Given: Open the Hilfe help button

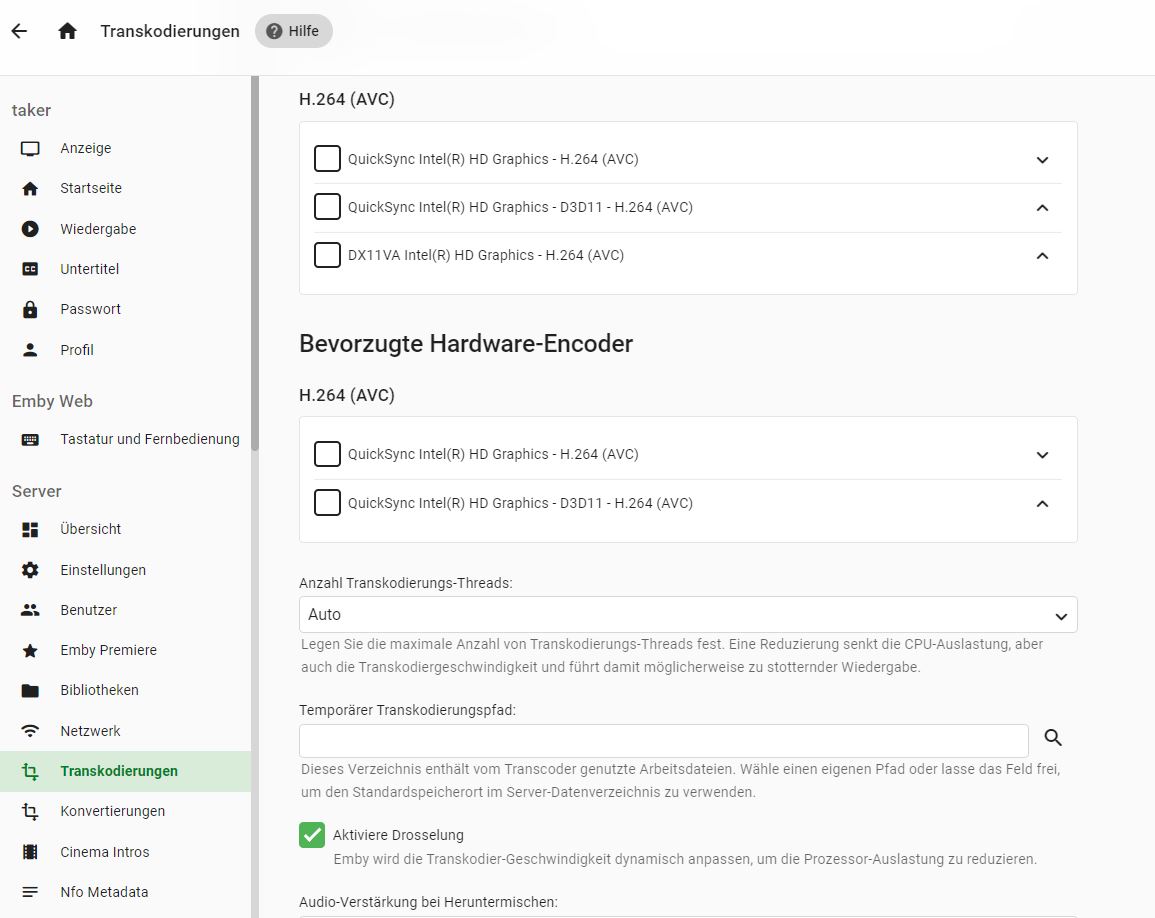Looking at the screenshot, I should click(x=293, y=31).
